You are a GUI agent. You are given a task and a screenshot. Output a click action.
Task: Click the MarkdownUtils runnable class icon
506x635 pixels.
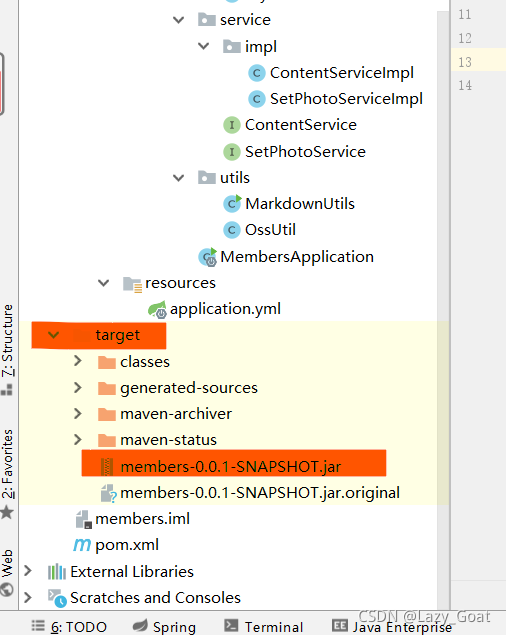(x=232, y=204)
